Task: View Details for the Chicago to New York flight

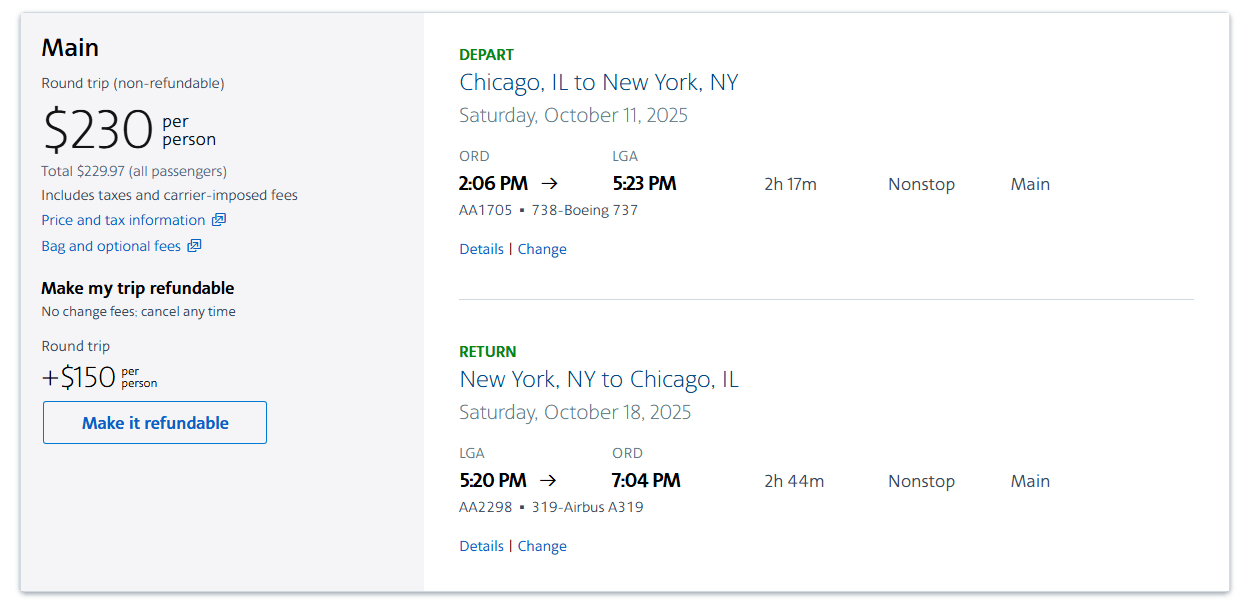Action: pyautogui.click(x=481, y=249)
